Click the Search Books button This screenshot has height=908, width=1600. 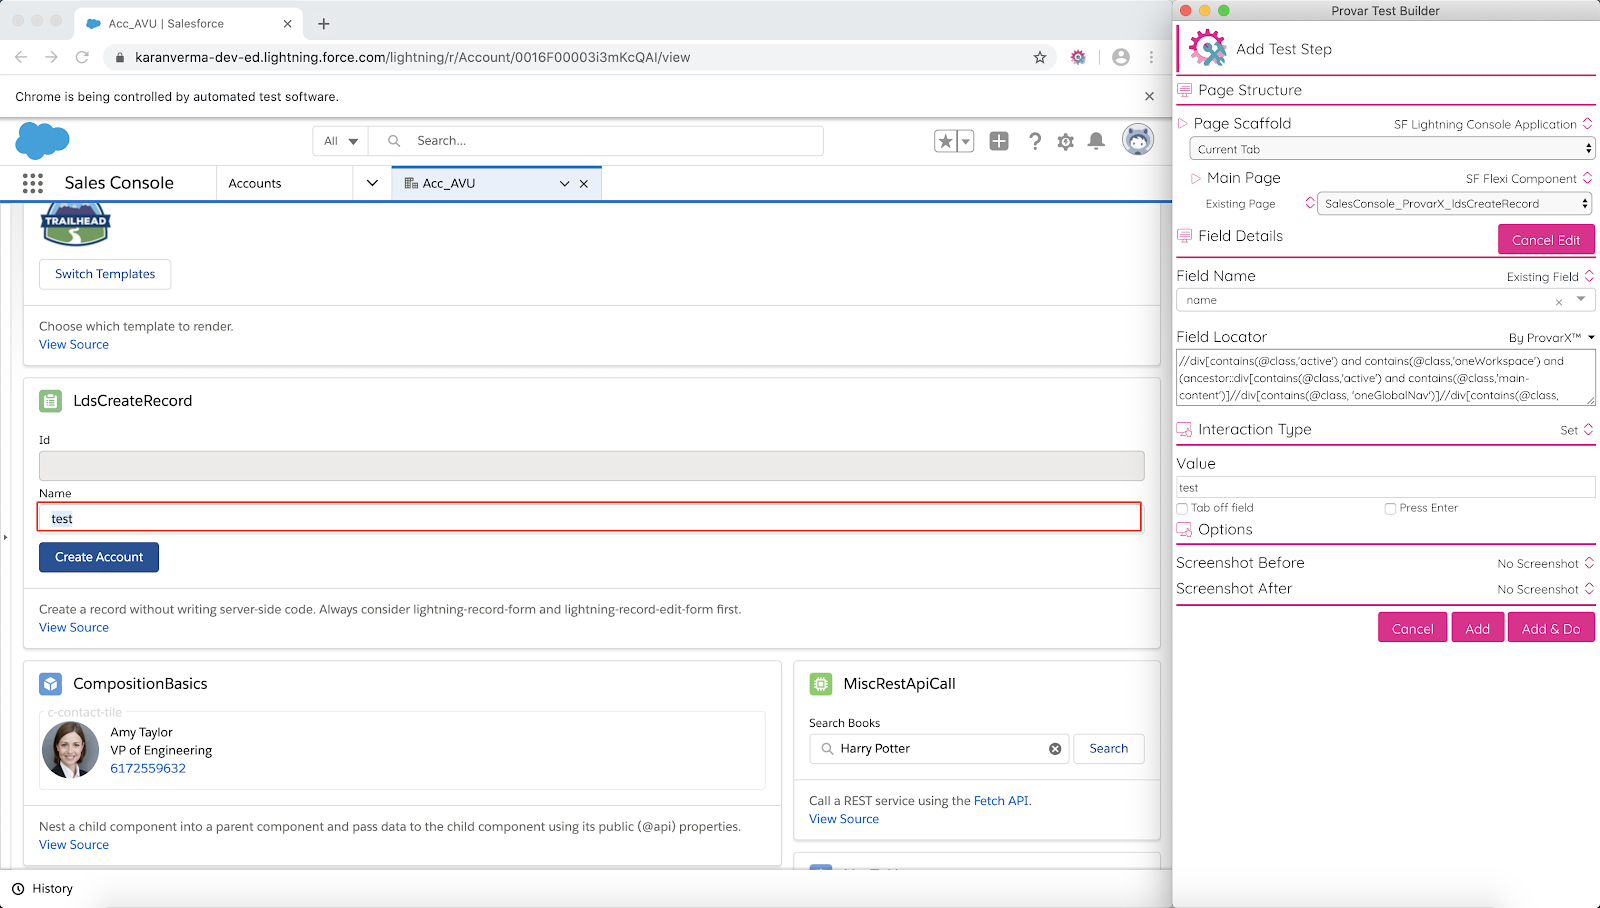pos(1109,749)
